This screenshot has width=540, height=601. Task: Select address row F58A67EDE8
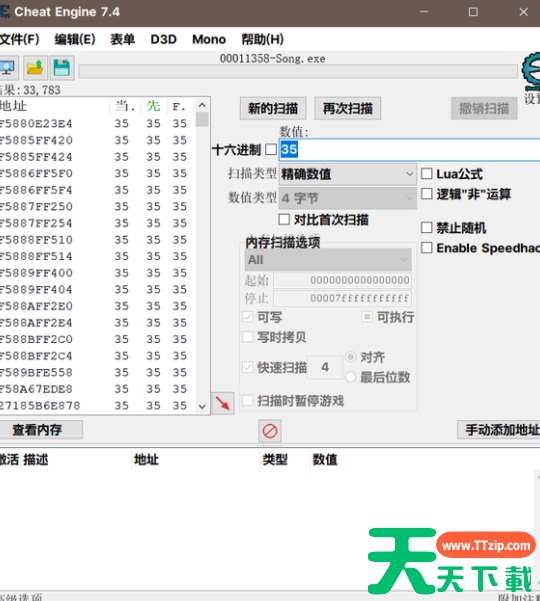tap(98, 389)
